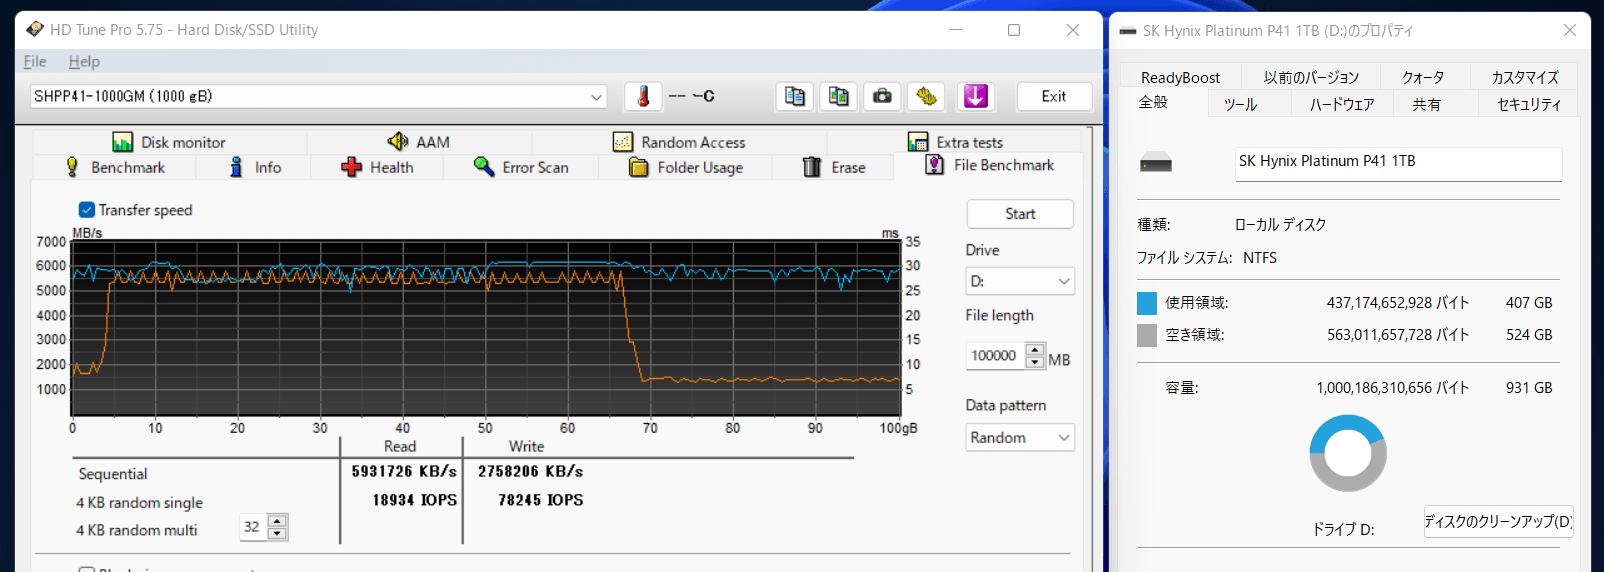Image resolution: width=1604 pixels, height=572 pixels.
Task: Click the blue used space color swatch
Action: [1147, 303]
